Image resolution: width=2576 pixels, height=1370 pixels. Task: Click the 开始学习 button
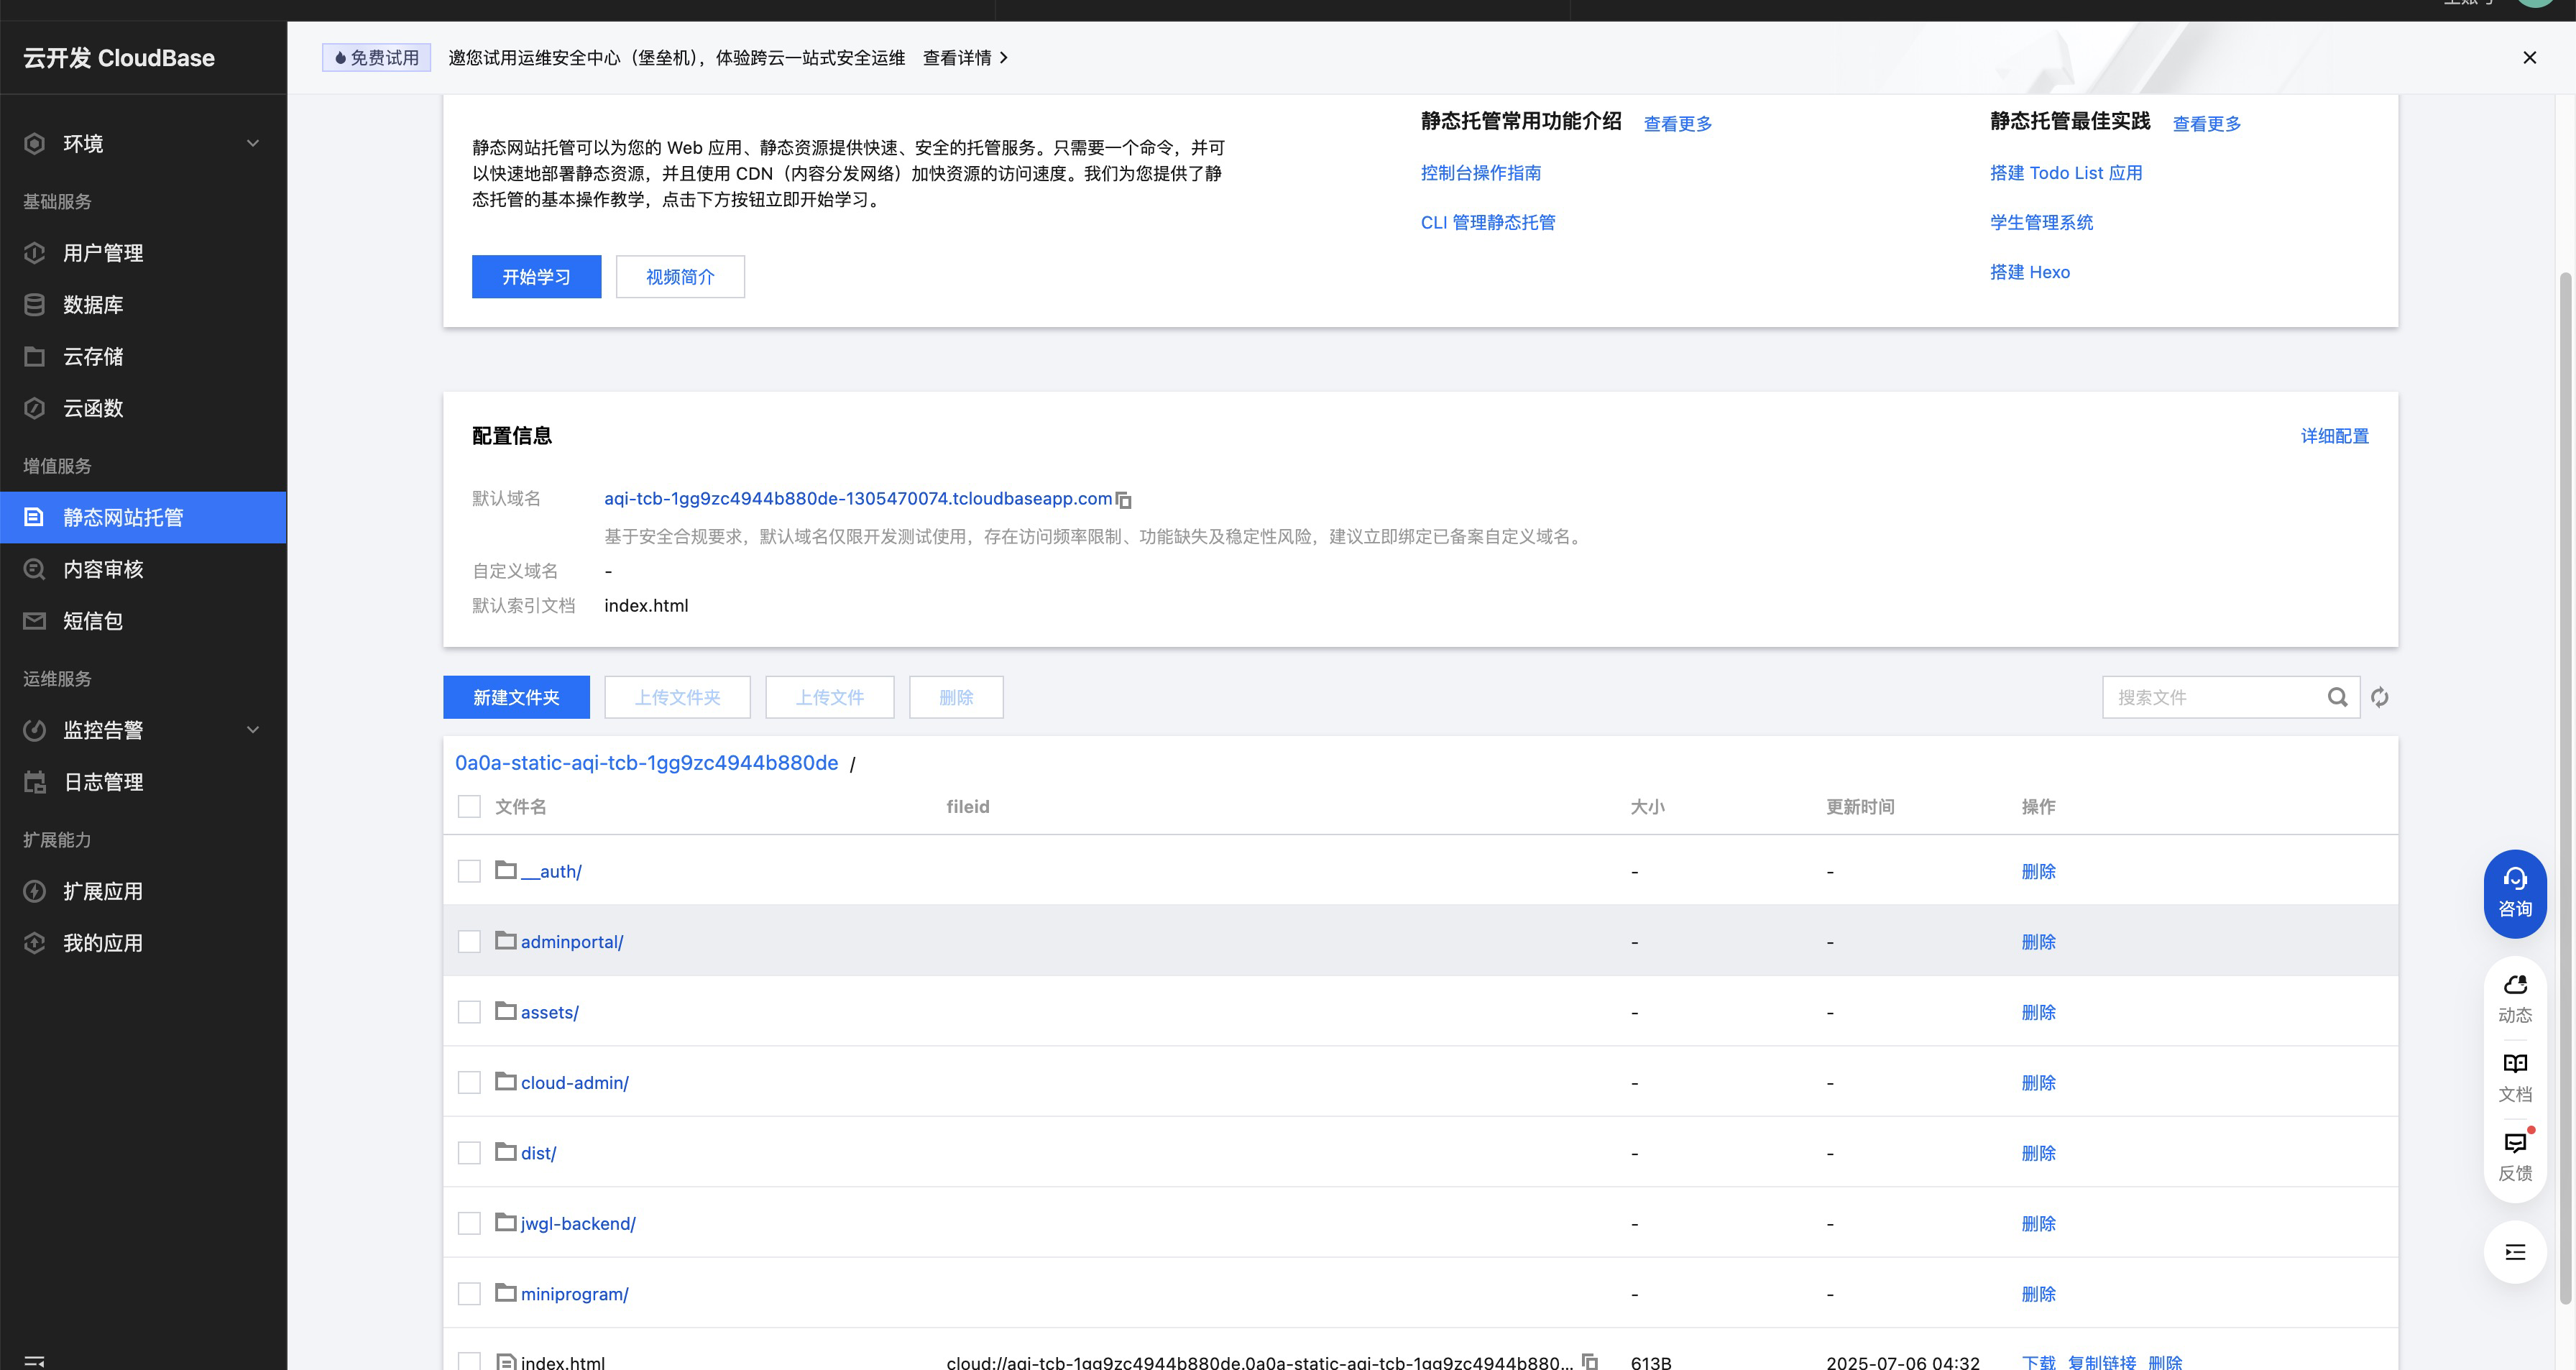pos(536,277)
